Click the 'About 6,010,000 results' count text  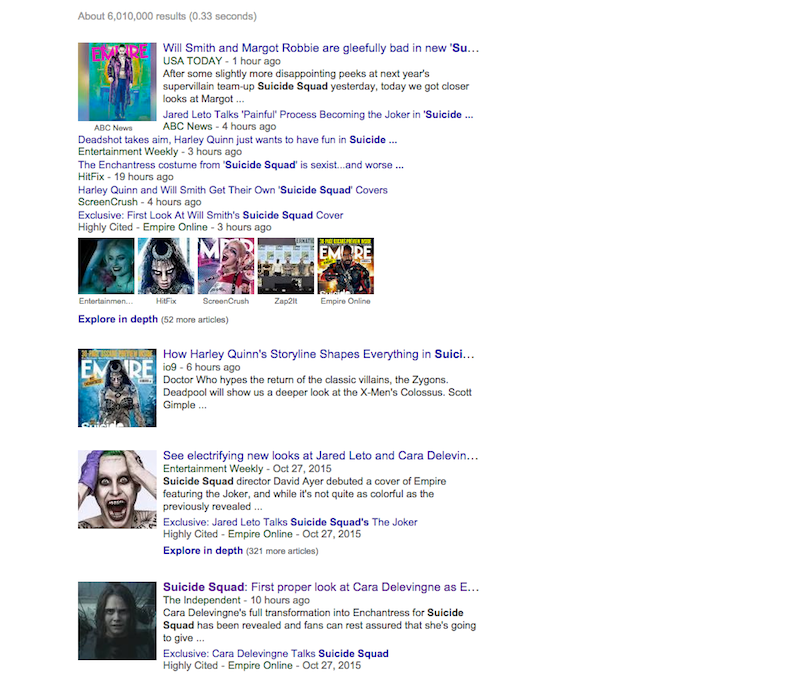click(x=167, y=16)
